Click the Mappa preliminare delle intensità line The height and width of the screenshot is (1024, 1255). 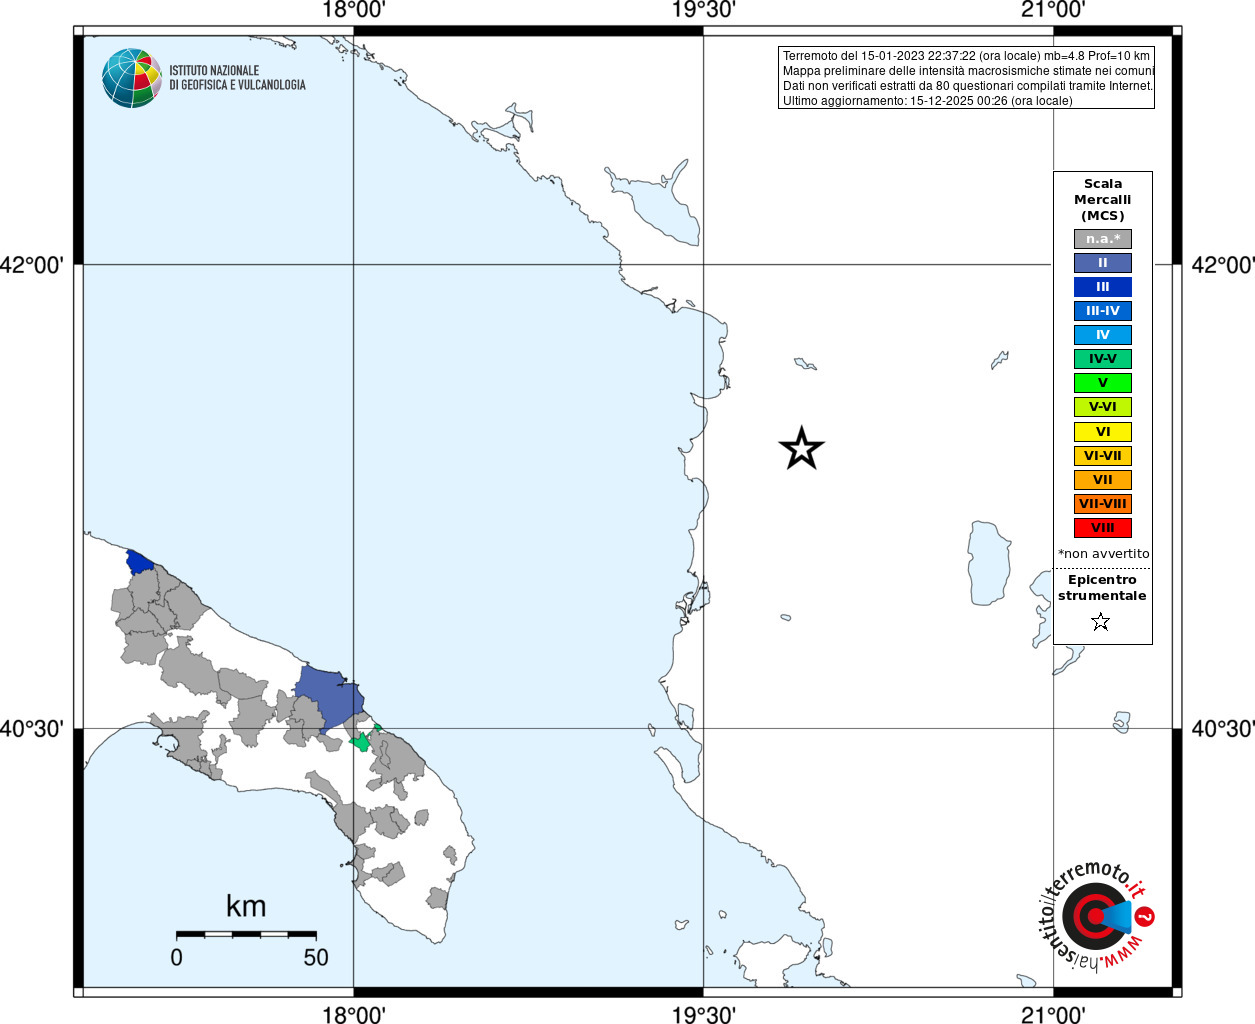coord(968,71)
